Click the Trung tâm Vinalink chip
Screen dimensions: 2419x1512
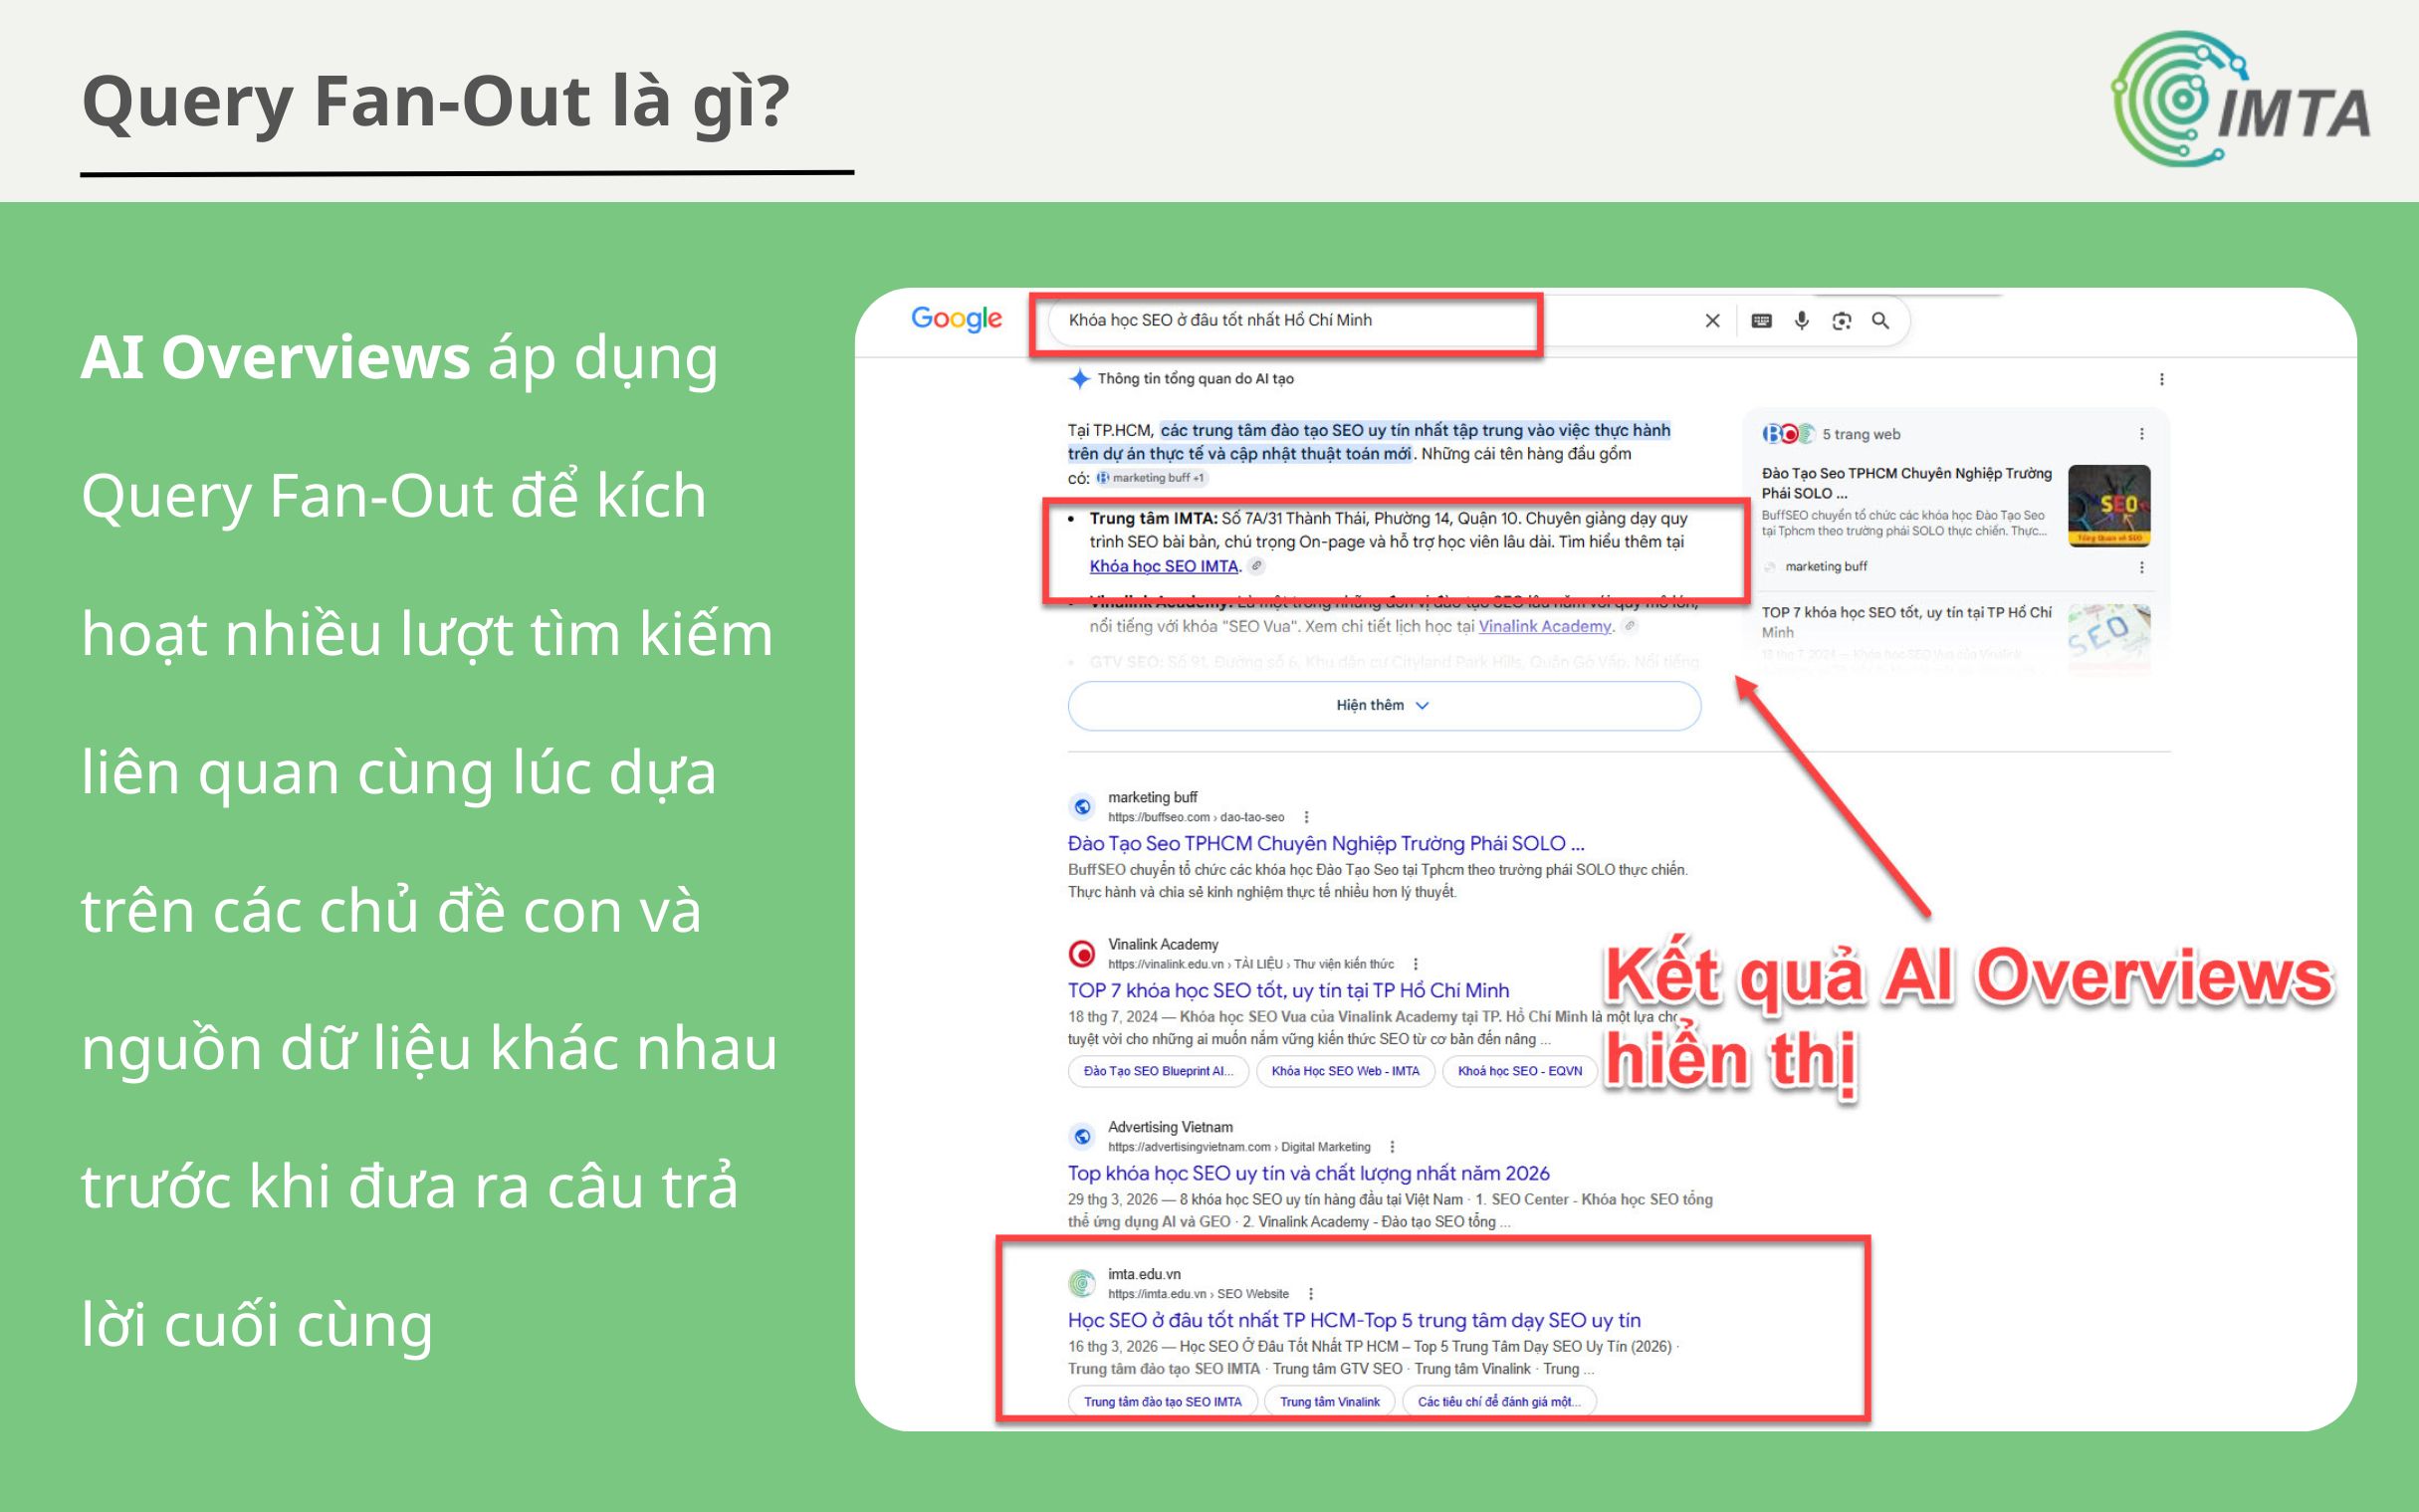1330,1402
